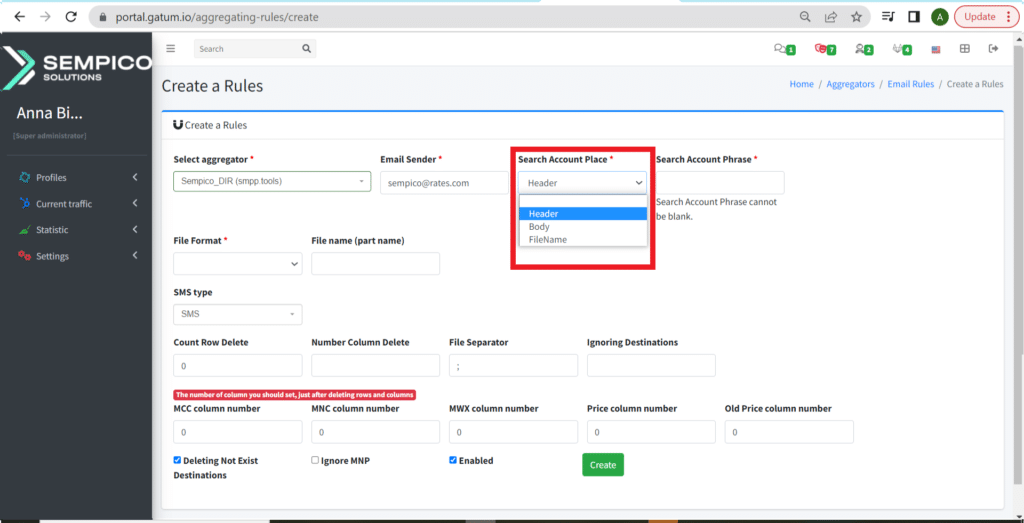Open the handshake icon with badge 4

click(x=902, y=49)
